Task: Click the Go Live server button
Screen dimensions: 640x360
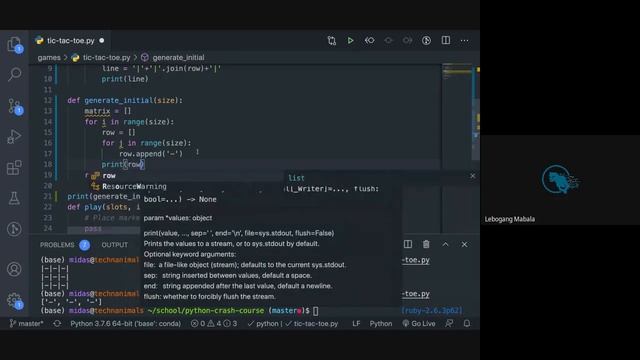Action: (419, 324)
